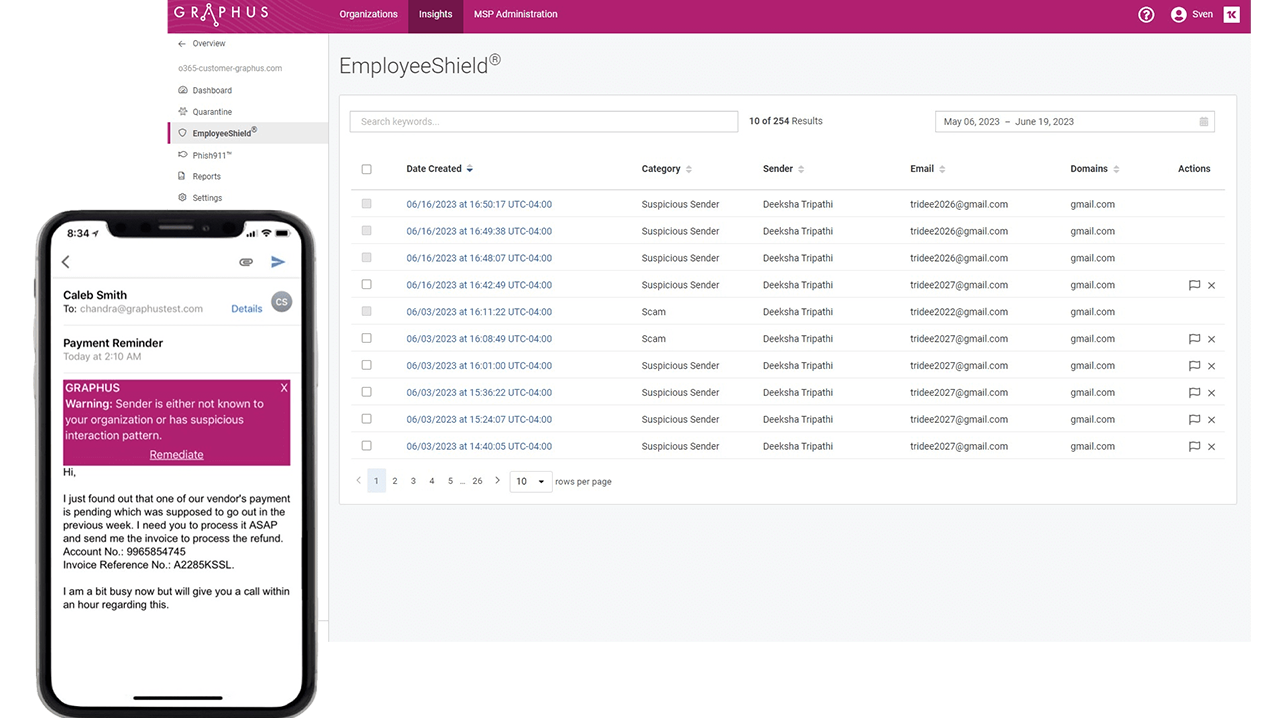Go to next page arrow
Viewport: 1270px width, 718px height.
tap(498, 481)
